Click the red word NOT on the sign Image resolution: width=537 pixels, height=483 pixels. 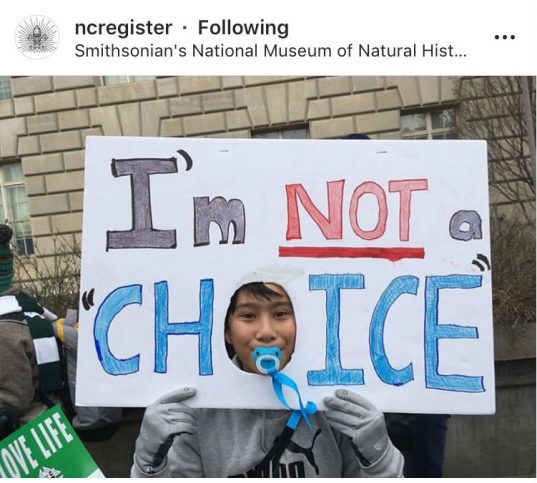357,210
